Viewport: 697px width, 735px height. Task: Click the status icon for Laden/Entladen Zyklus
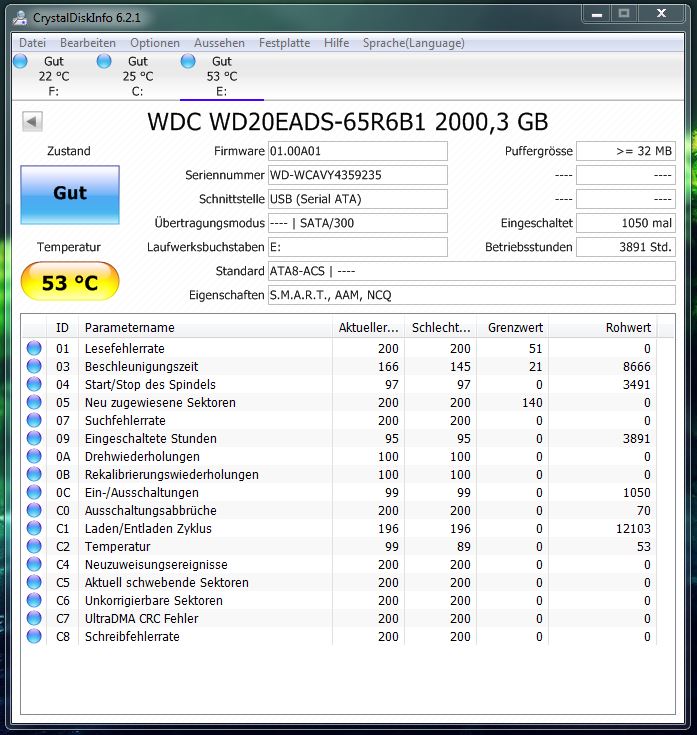coord(34,528)
